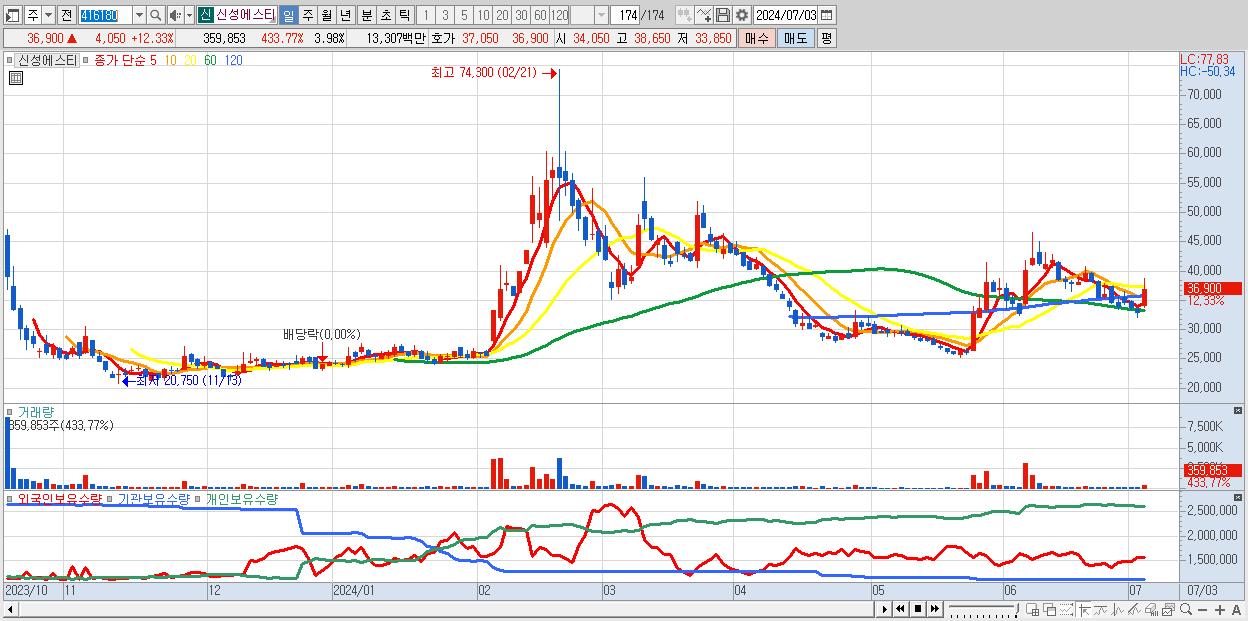
Task: Click the A text size icon
Action: [x=1237, y=609]
